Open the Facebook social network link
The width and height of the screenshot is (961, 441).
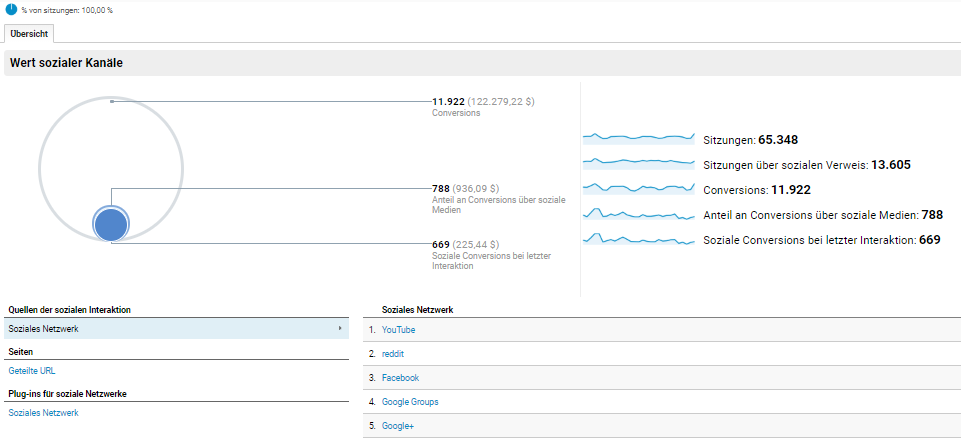click(x=400, y=378)
